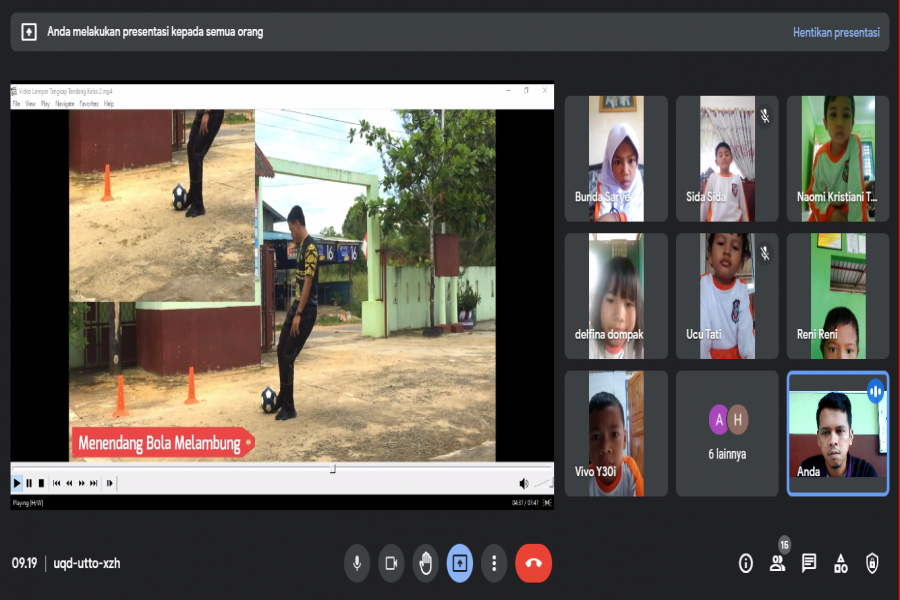Click the play button in the media player

click(17, 483)
